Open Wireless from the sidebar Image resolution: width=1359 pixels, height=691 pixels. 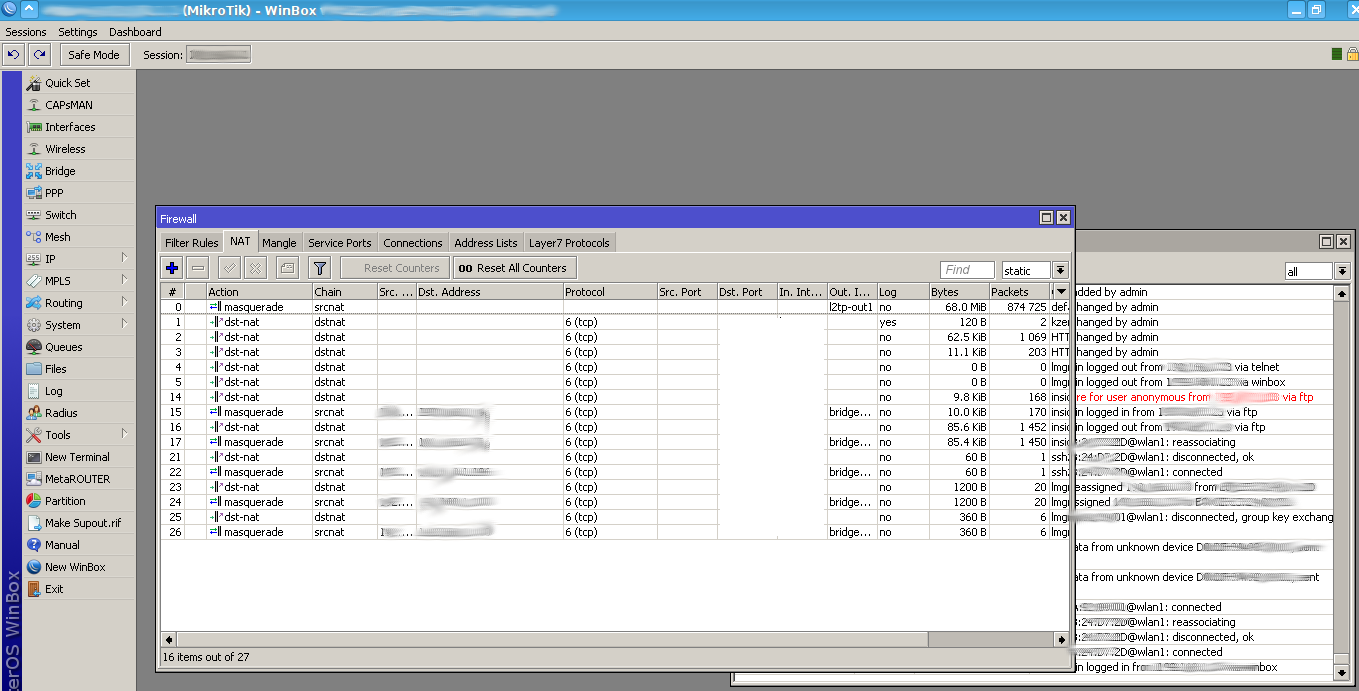65,149
